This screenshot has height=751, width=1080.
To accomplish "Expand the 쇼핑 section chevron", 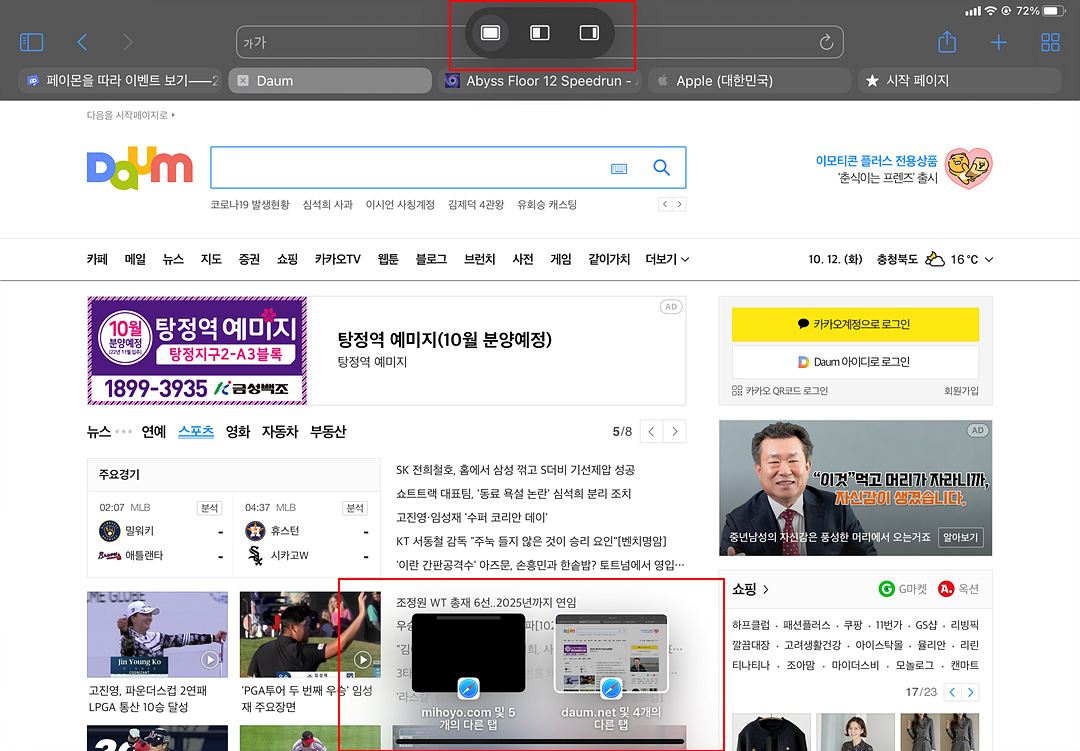I will coord(766,589).
